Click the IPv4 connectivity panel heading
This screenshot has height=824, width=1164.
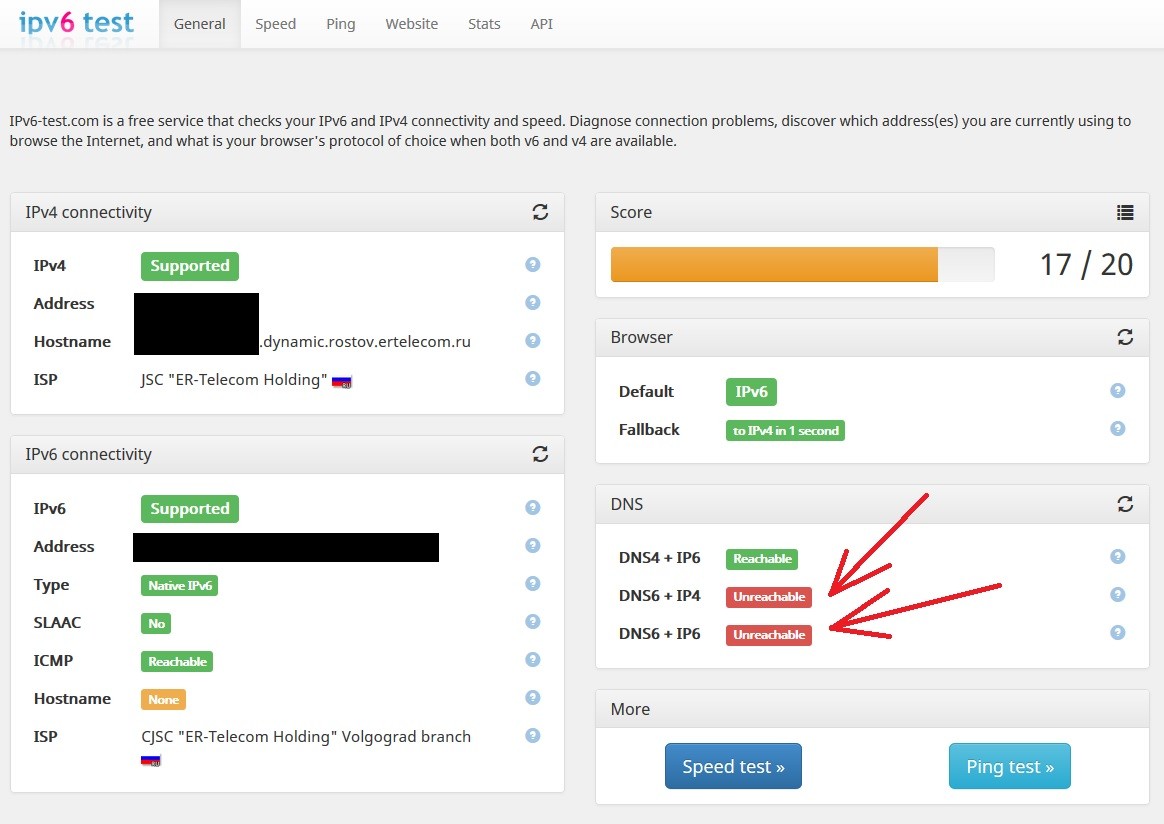(x=88, y=212)
